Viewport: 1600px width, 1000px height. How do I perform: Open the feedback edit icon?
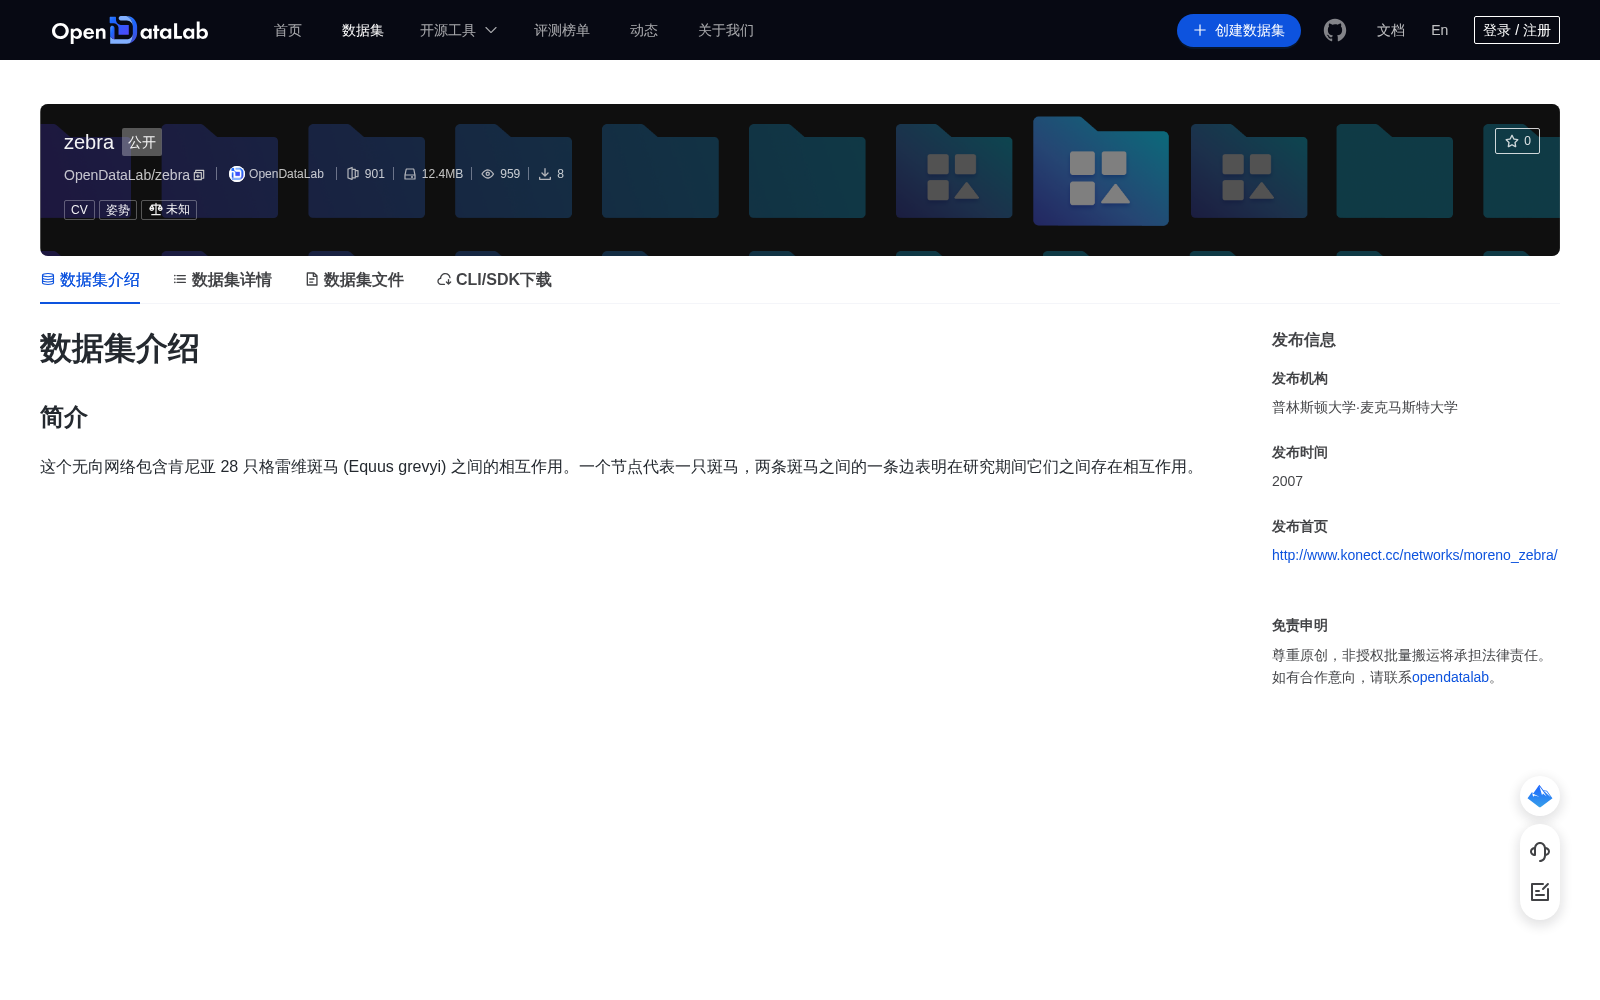click(1540, 892)
